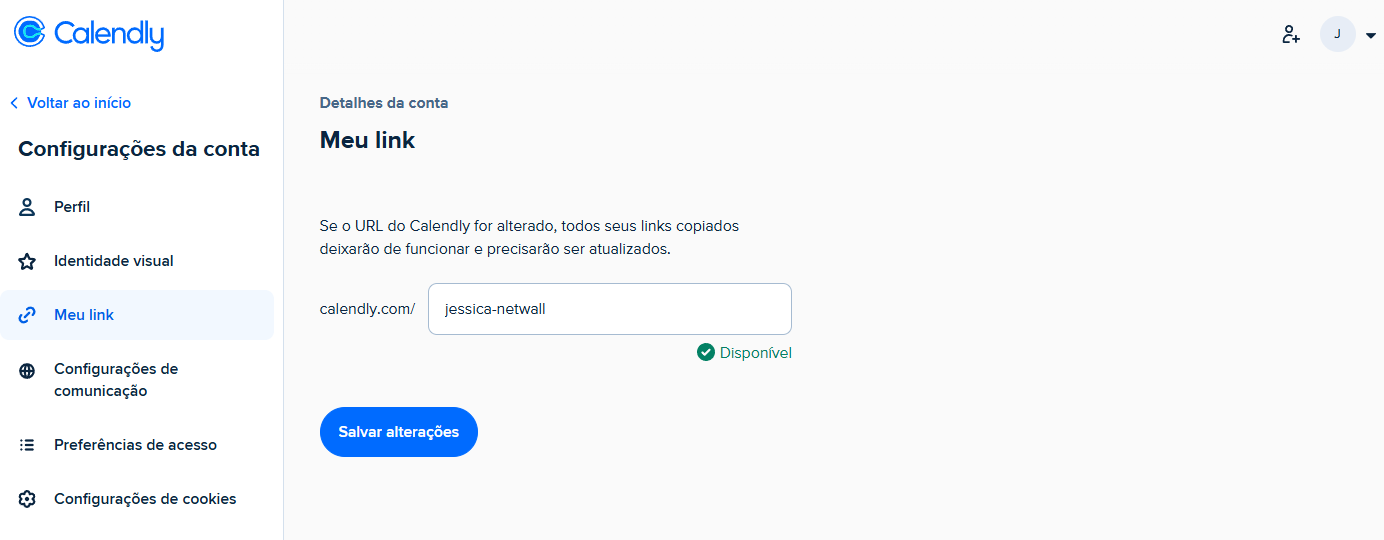Screen dimensions: 1384x540
Task: Click the Perfil person icon
Action: pos(28,207)
